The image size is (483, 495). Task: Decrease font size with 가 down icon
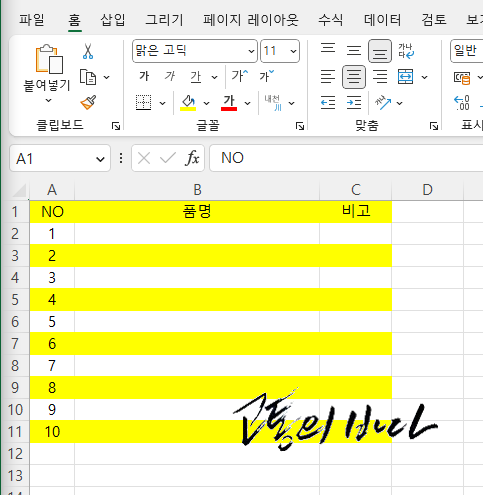pyautogui.click(x=267, y=76)
